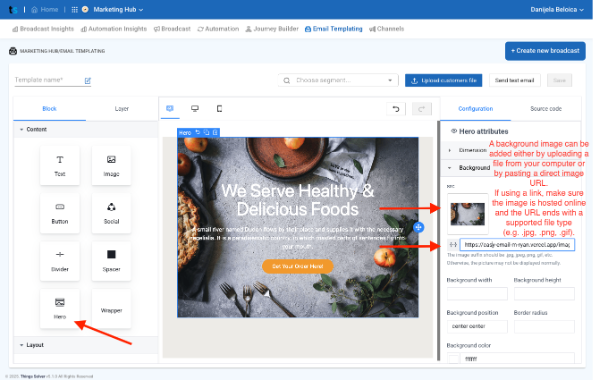Select the Hero block
This screenshot has width=593, height=380.
pos(60,309)
